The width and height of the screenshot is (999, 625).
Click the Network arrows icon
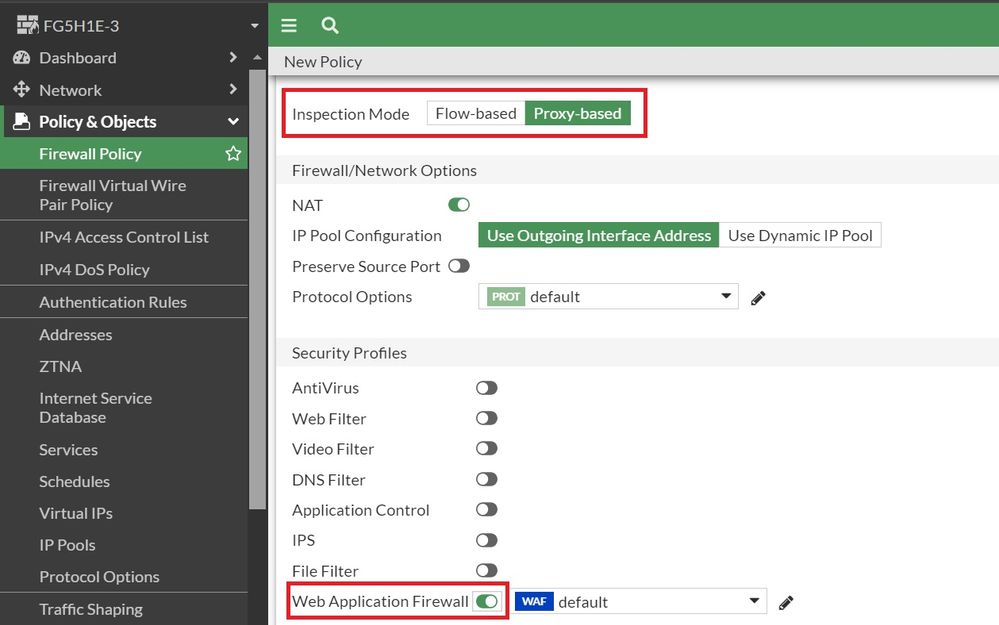pyautogui.click(x=21, y=90)
